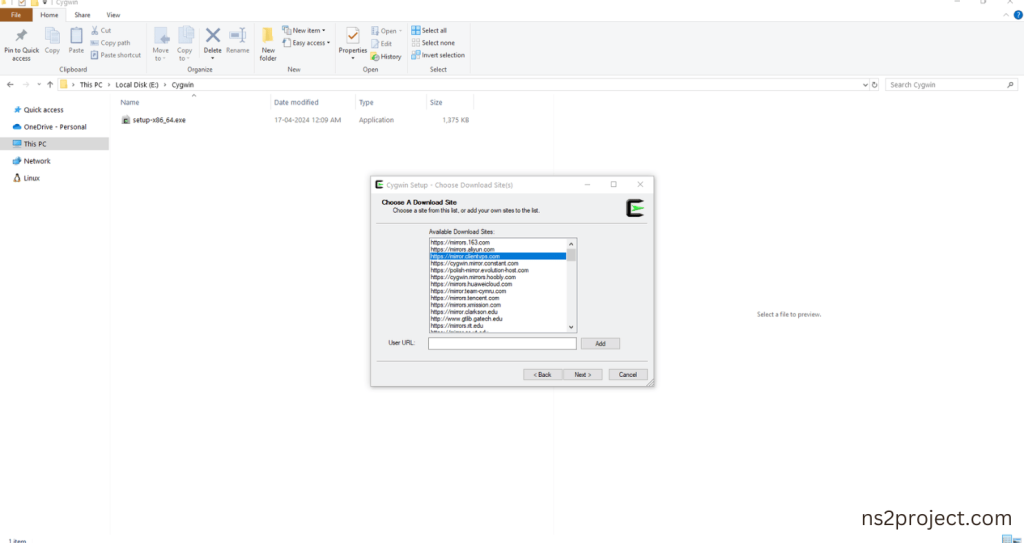Click Copy path in Clipboard group

(x=110, y=42)
